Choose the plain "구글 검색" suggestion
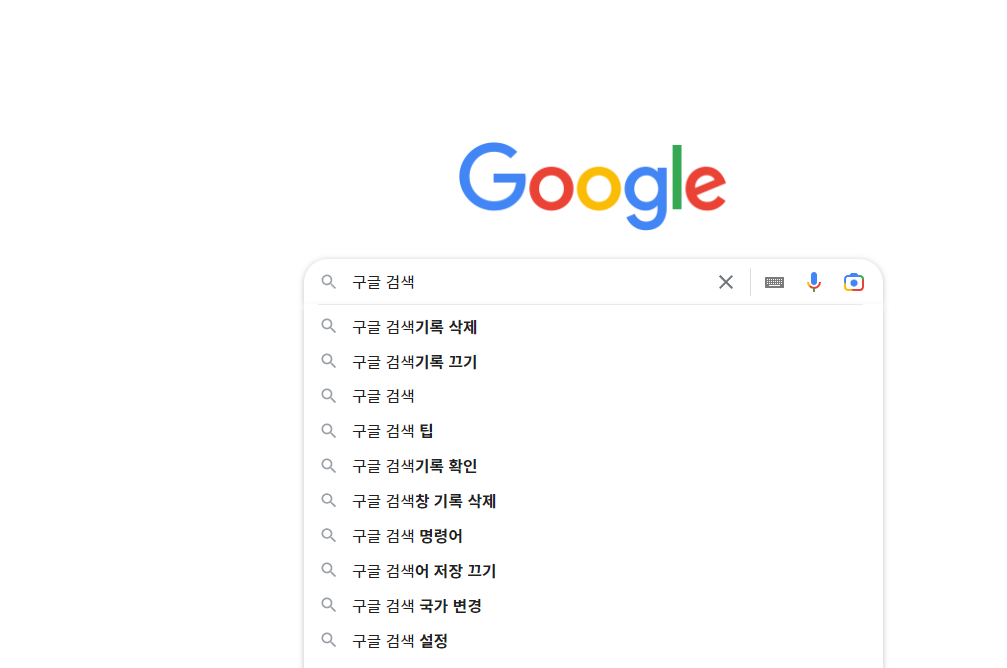The image size is (1007, 668). click(x=383, y=396)
